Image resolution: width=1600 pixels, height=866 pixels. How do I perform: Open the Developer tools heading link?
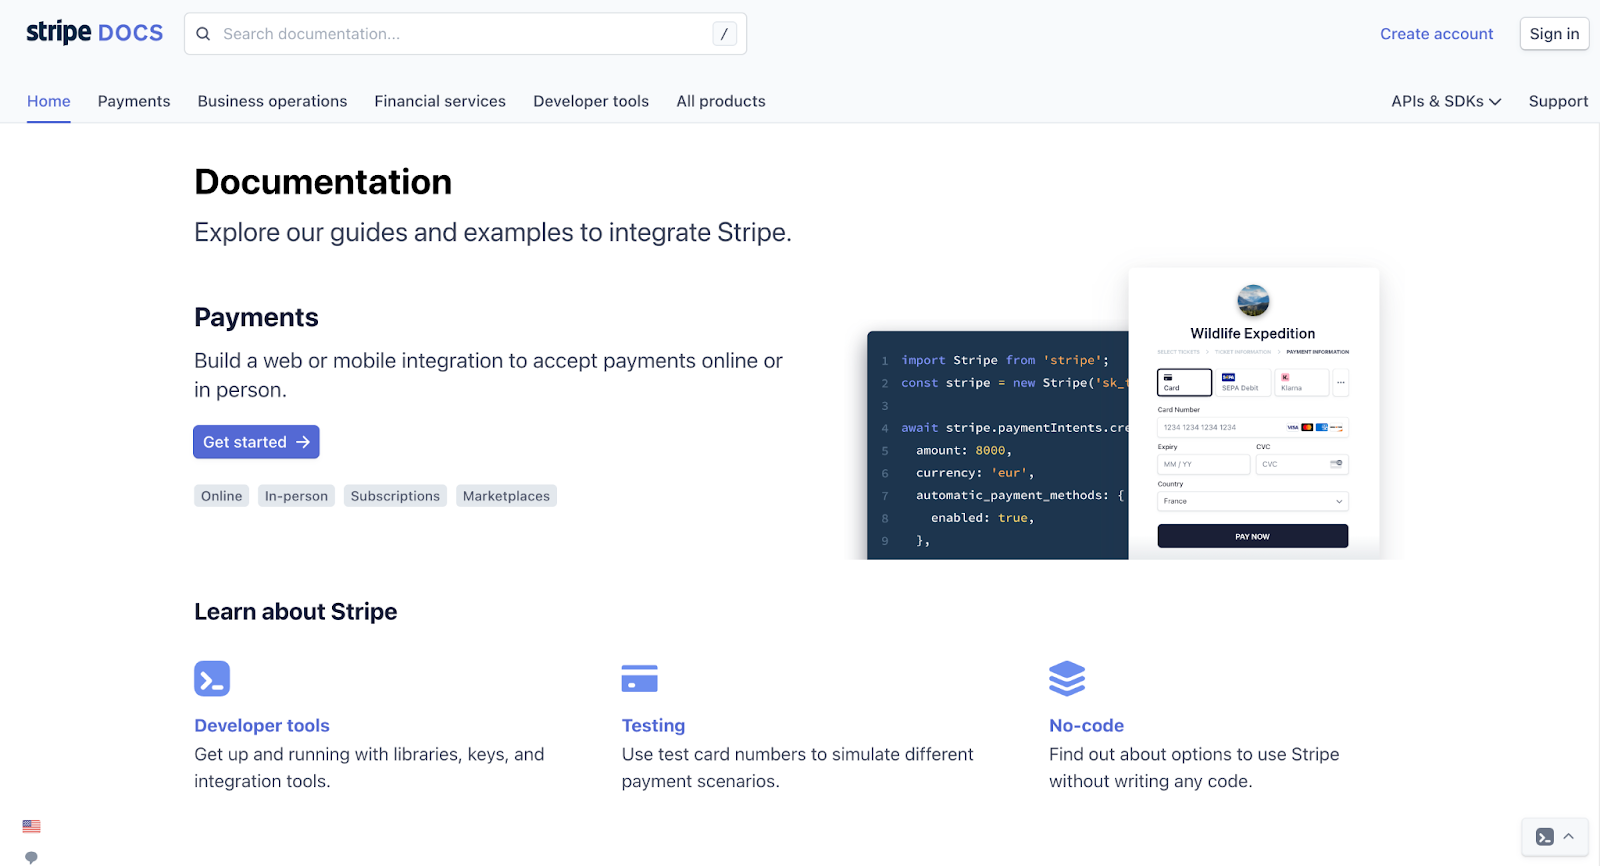[x=262, y=726]
